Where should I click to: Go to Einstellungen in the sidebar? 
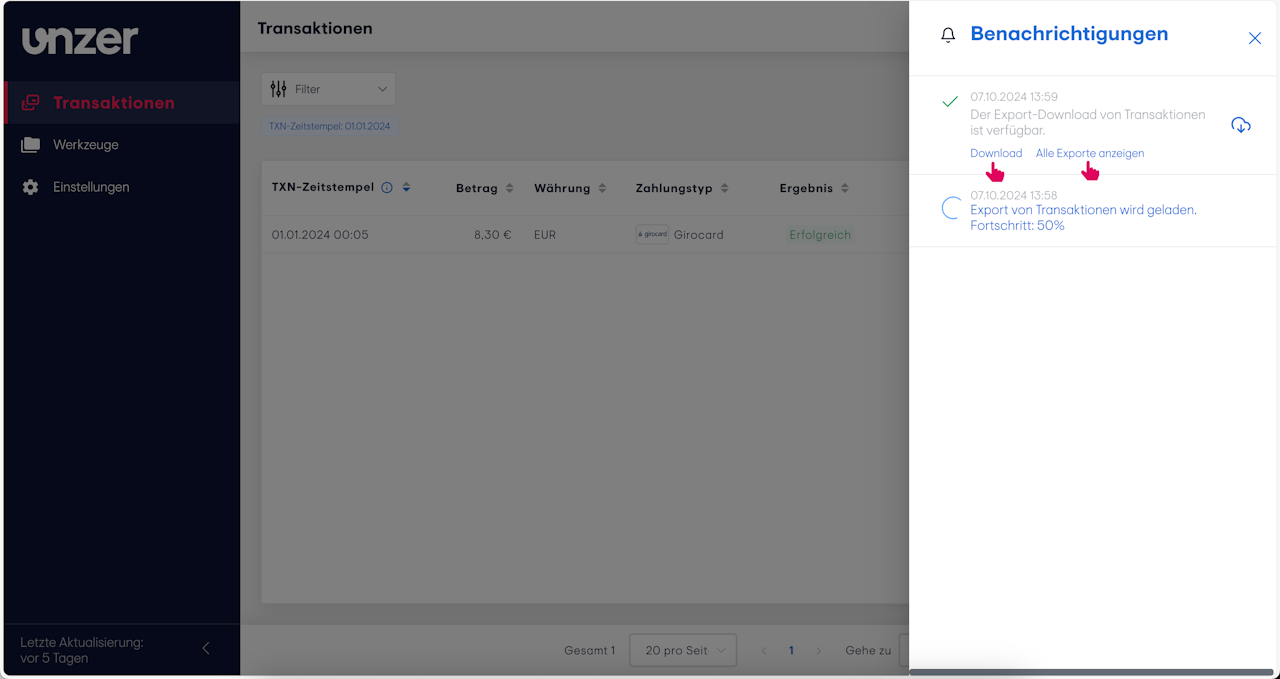91,187
